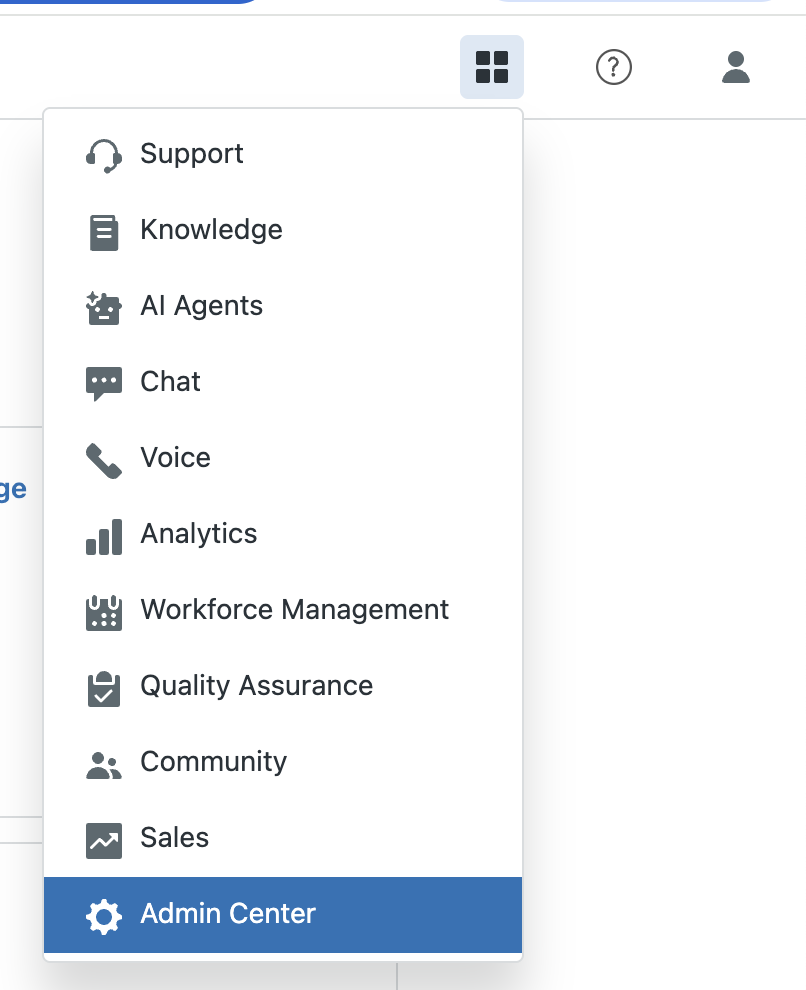Select Admin Center from the menu
This screenshot has width=806, height=990.
pos(227,913)
